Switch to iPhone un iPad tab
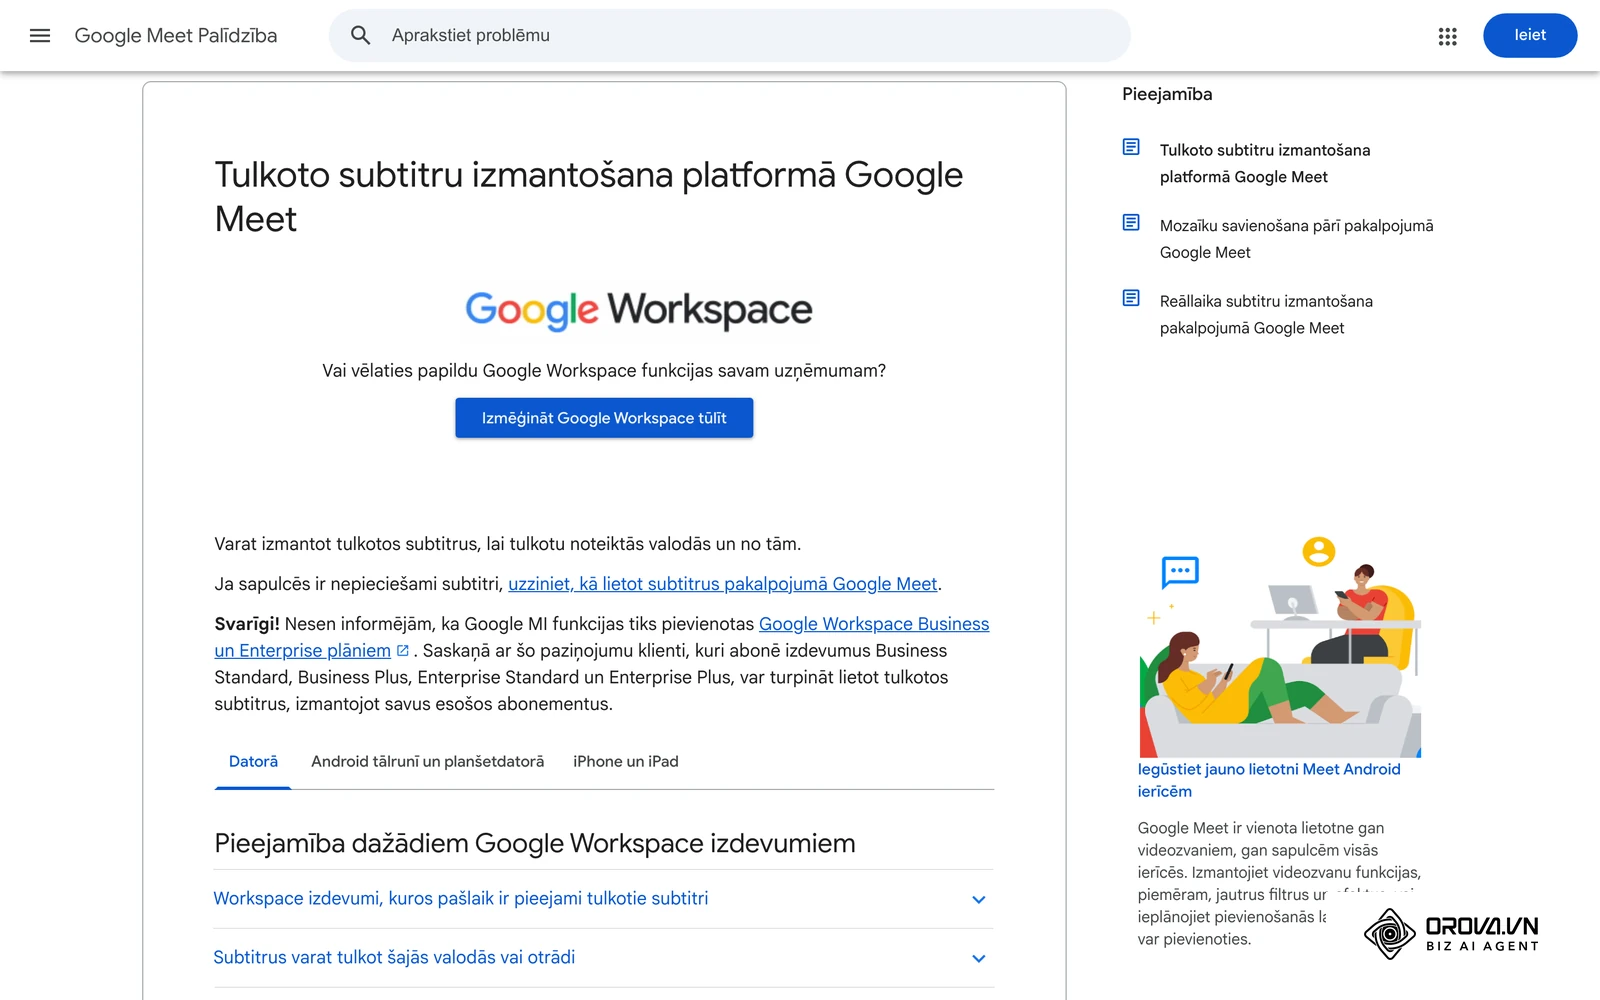Image resolution: width=1600 pixels, height=1000 pixels. [626, 762]
